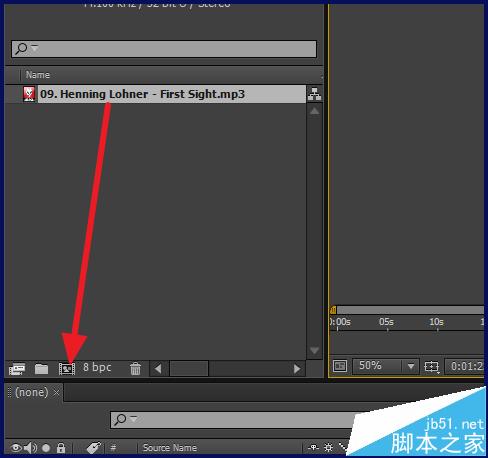
Task: Click the video visibility eye column icon
Action: click(16, 448)
